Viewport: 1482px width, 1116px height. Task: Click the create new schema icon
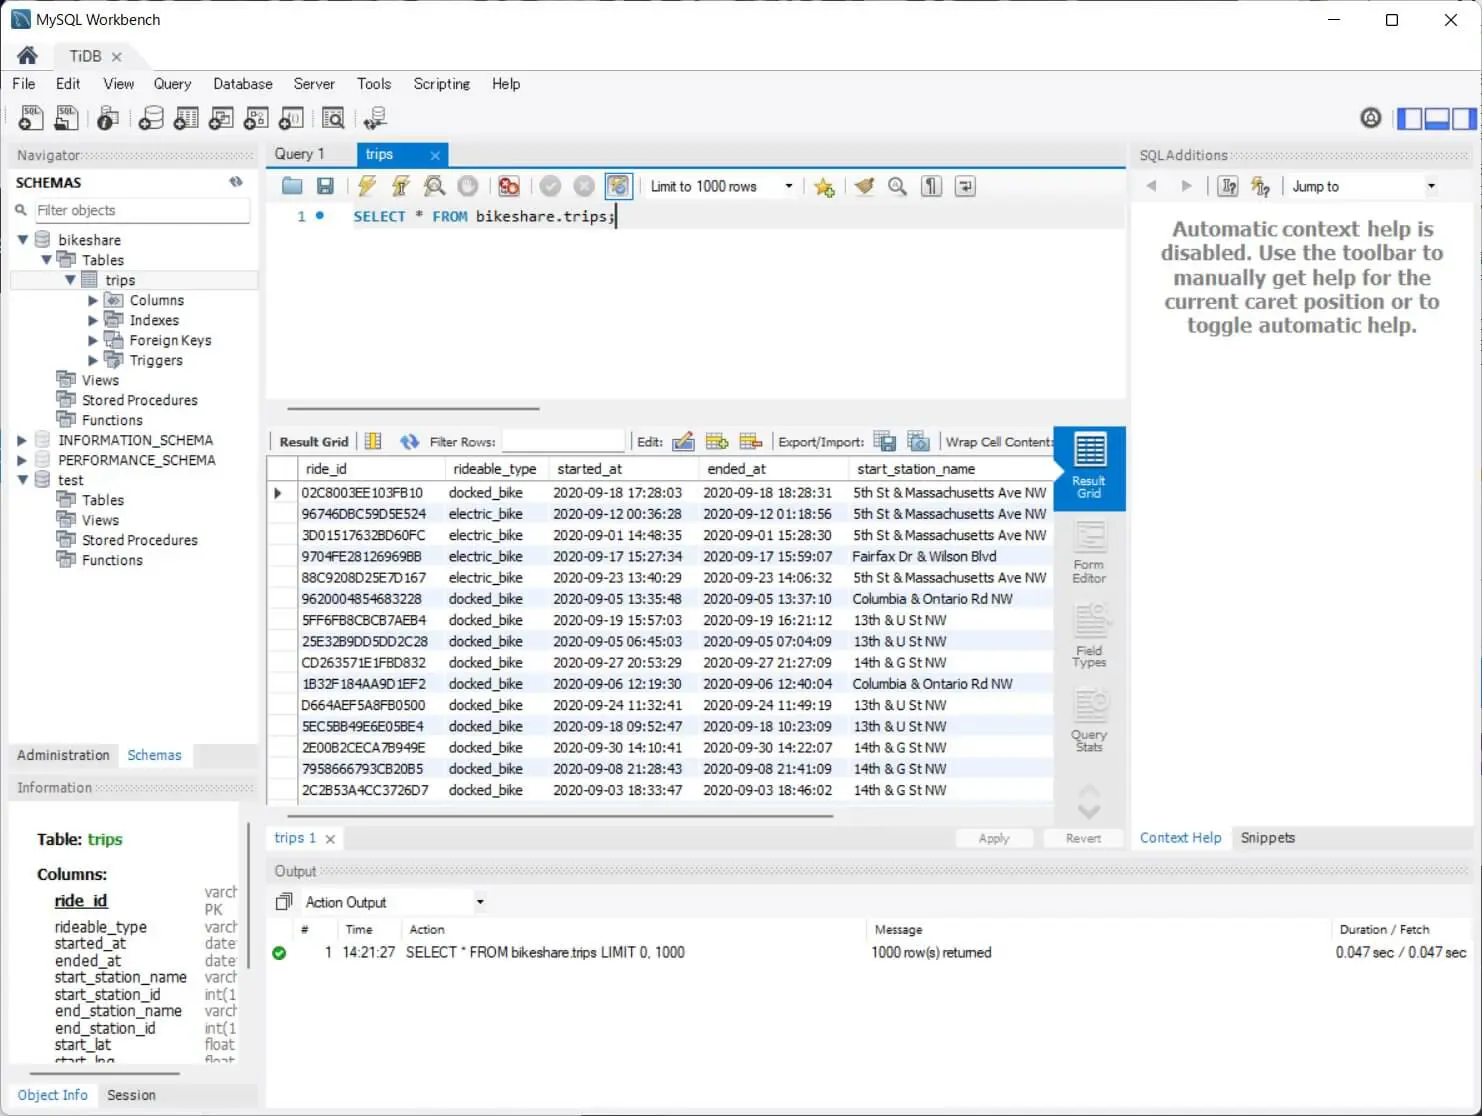(x=151, y=119)
